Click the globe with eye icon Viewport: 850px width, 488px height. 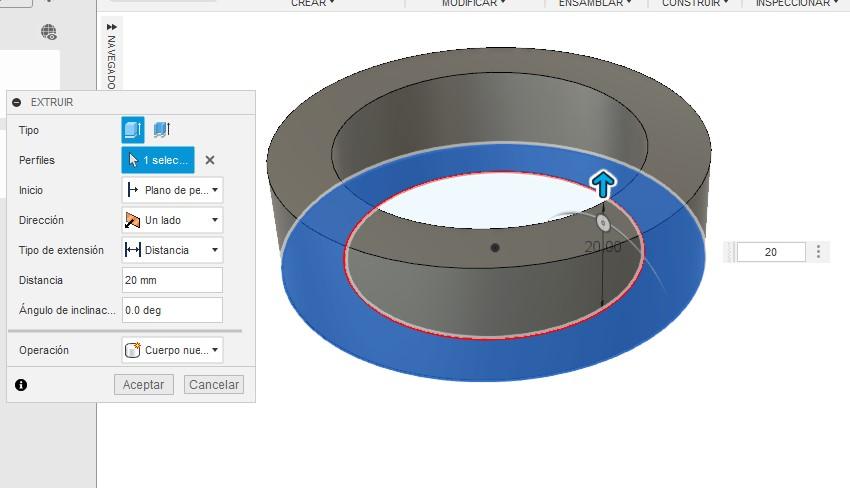coord(49,32)
